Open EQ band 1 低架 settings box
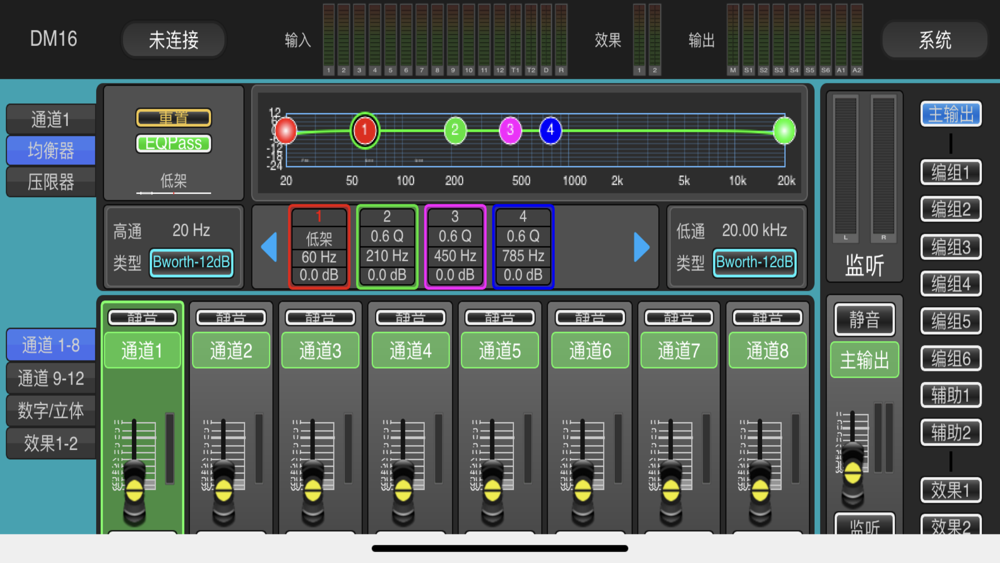The height and width of the screenshot is (563, 1000). click(x=319, y=247)
